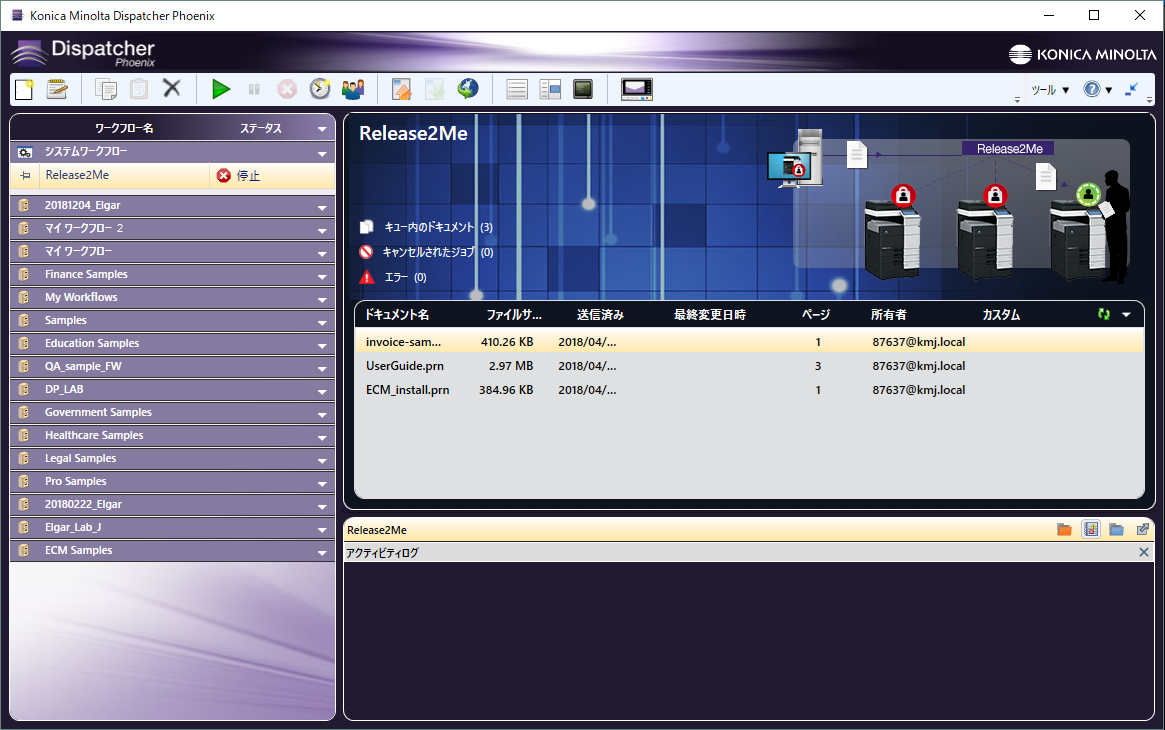Select the invoice-sam... document row
Image resolution: width=1165 pixels, height=730 pixels.
749,342
